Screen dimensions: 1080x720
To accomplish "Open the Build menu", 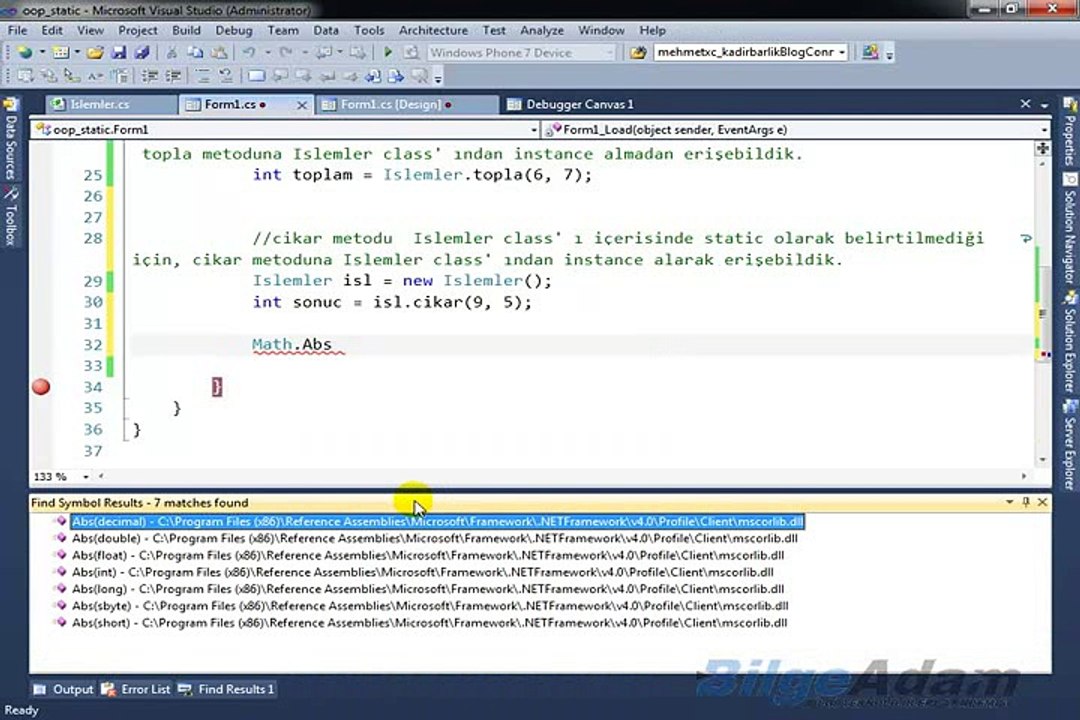I will (x=186, y=30).
